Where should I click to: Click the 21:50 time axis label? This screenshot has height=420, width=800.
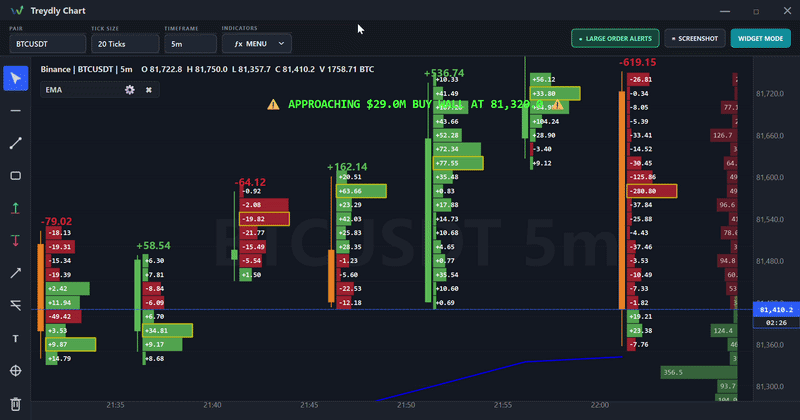(406, 405)
